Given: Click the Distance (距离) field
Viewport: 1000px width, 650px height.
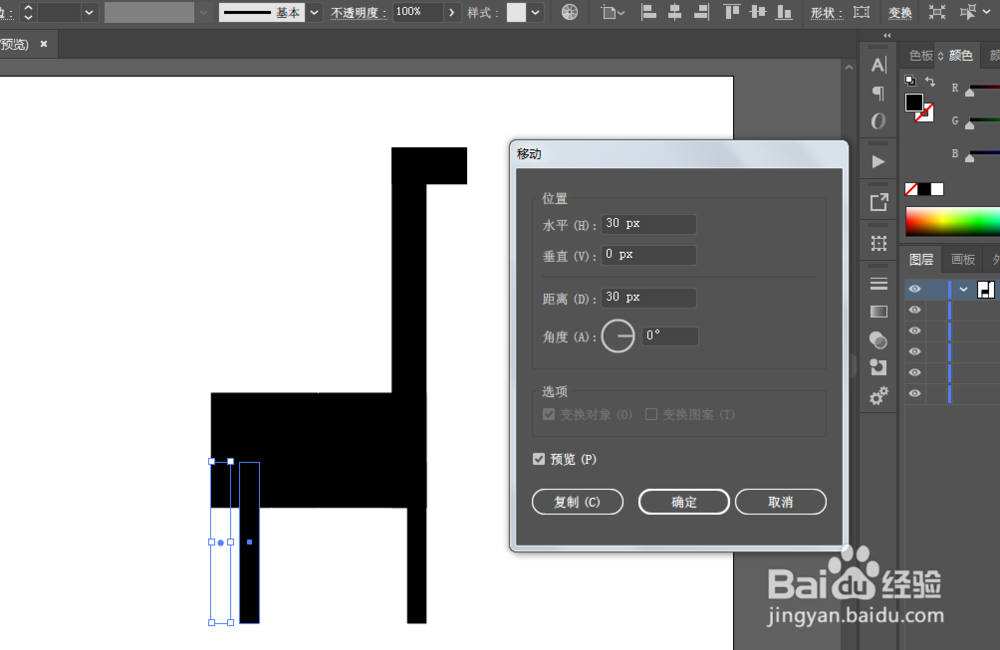Looking at the screenshot, I should point(649,298).
